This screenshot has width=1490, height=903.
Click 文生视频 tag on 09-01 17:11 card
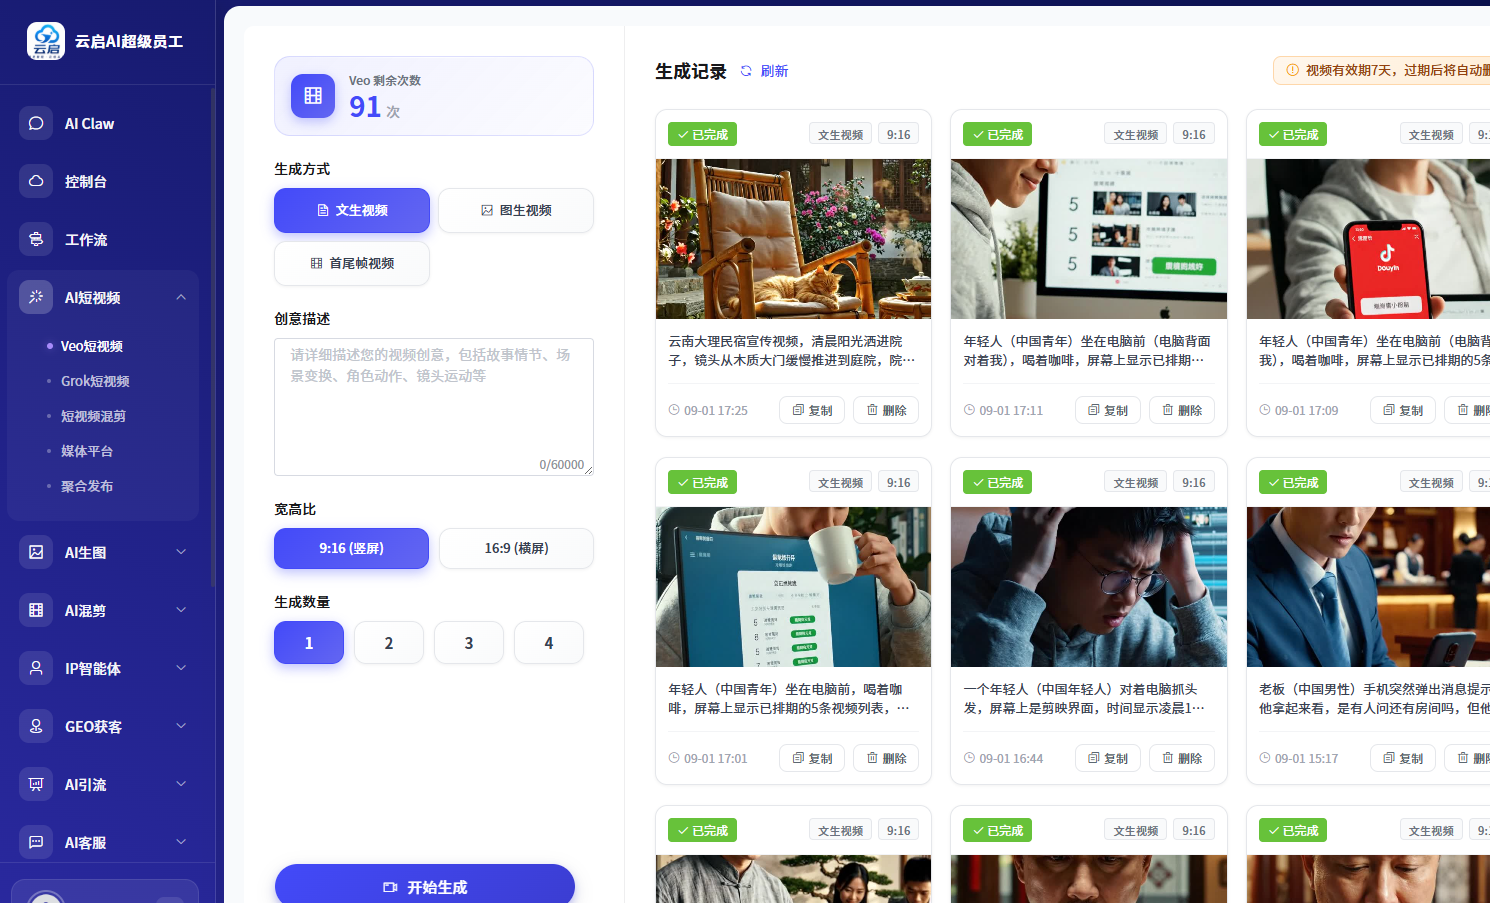pyautogui.click(x=1136, y=134)
